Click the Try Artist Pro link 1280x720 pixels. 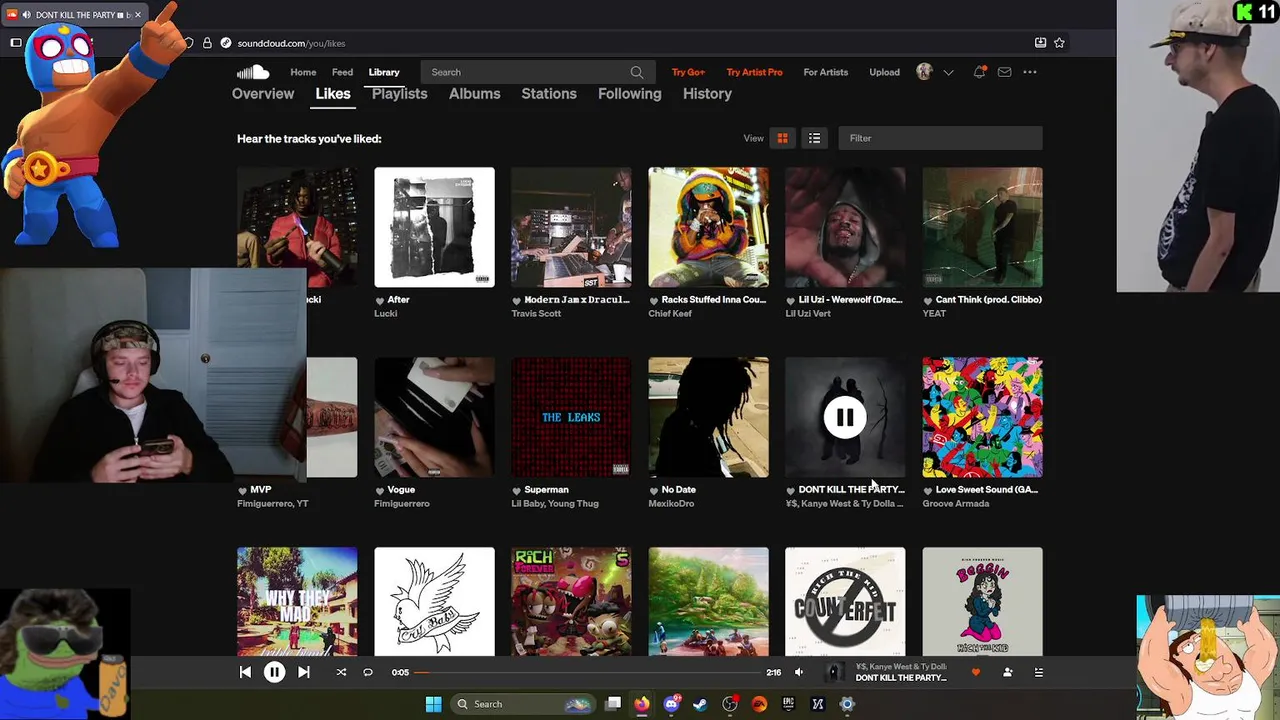click(754, 72)
